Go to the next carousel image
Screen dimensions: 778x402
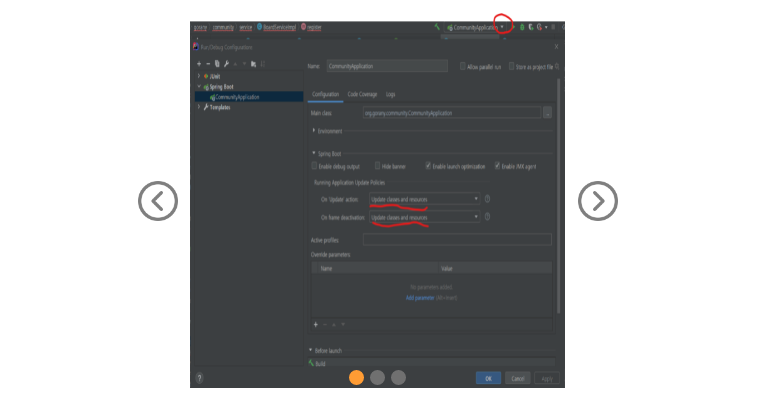click(598, 201)
